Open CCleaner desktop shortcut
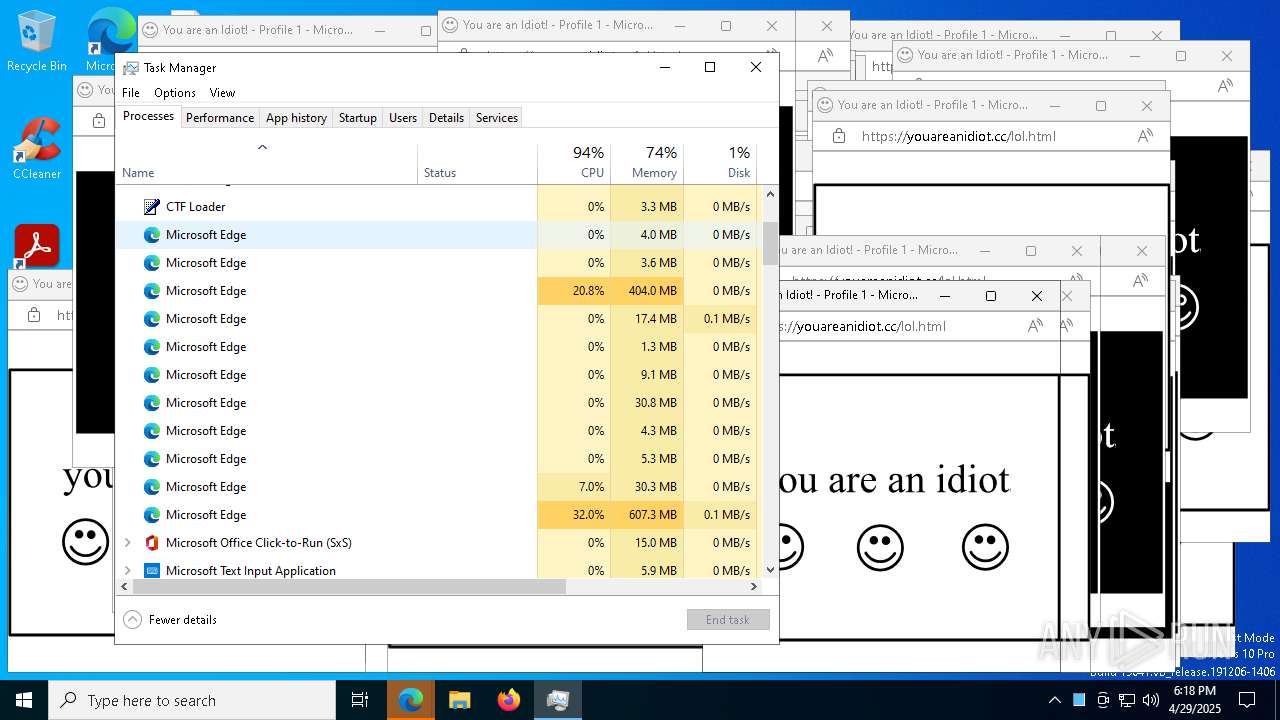 [37, 150]
